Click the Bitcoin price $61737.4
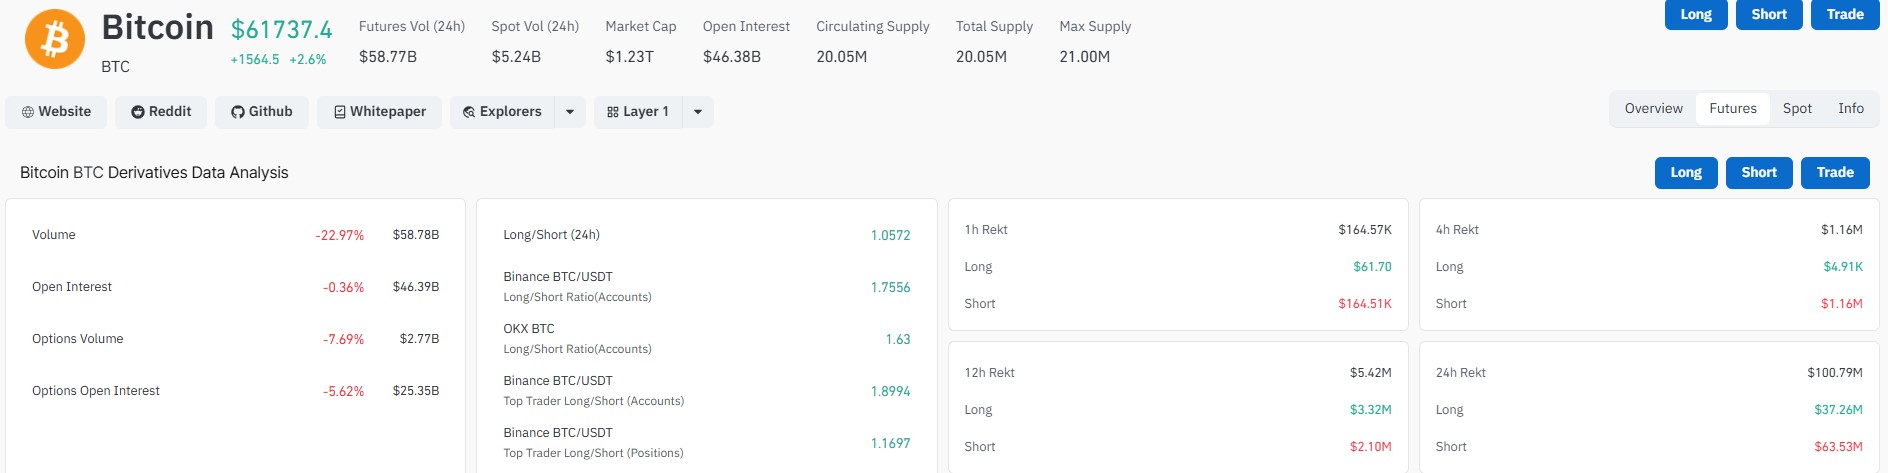Viewport: 1888px width, 473px height. click(x=282, y=30)
